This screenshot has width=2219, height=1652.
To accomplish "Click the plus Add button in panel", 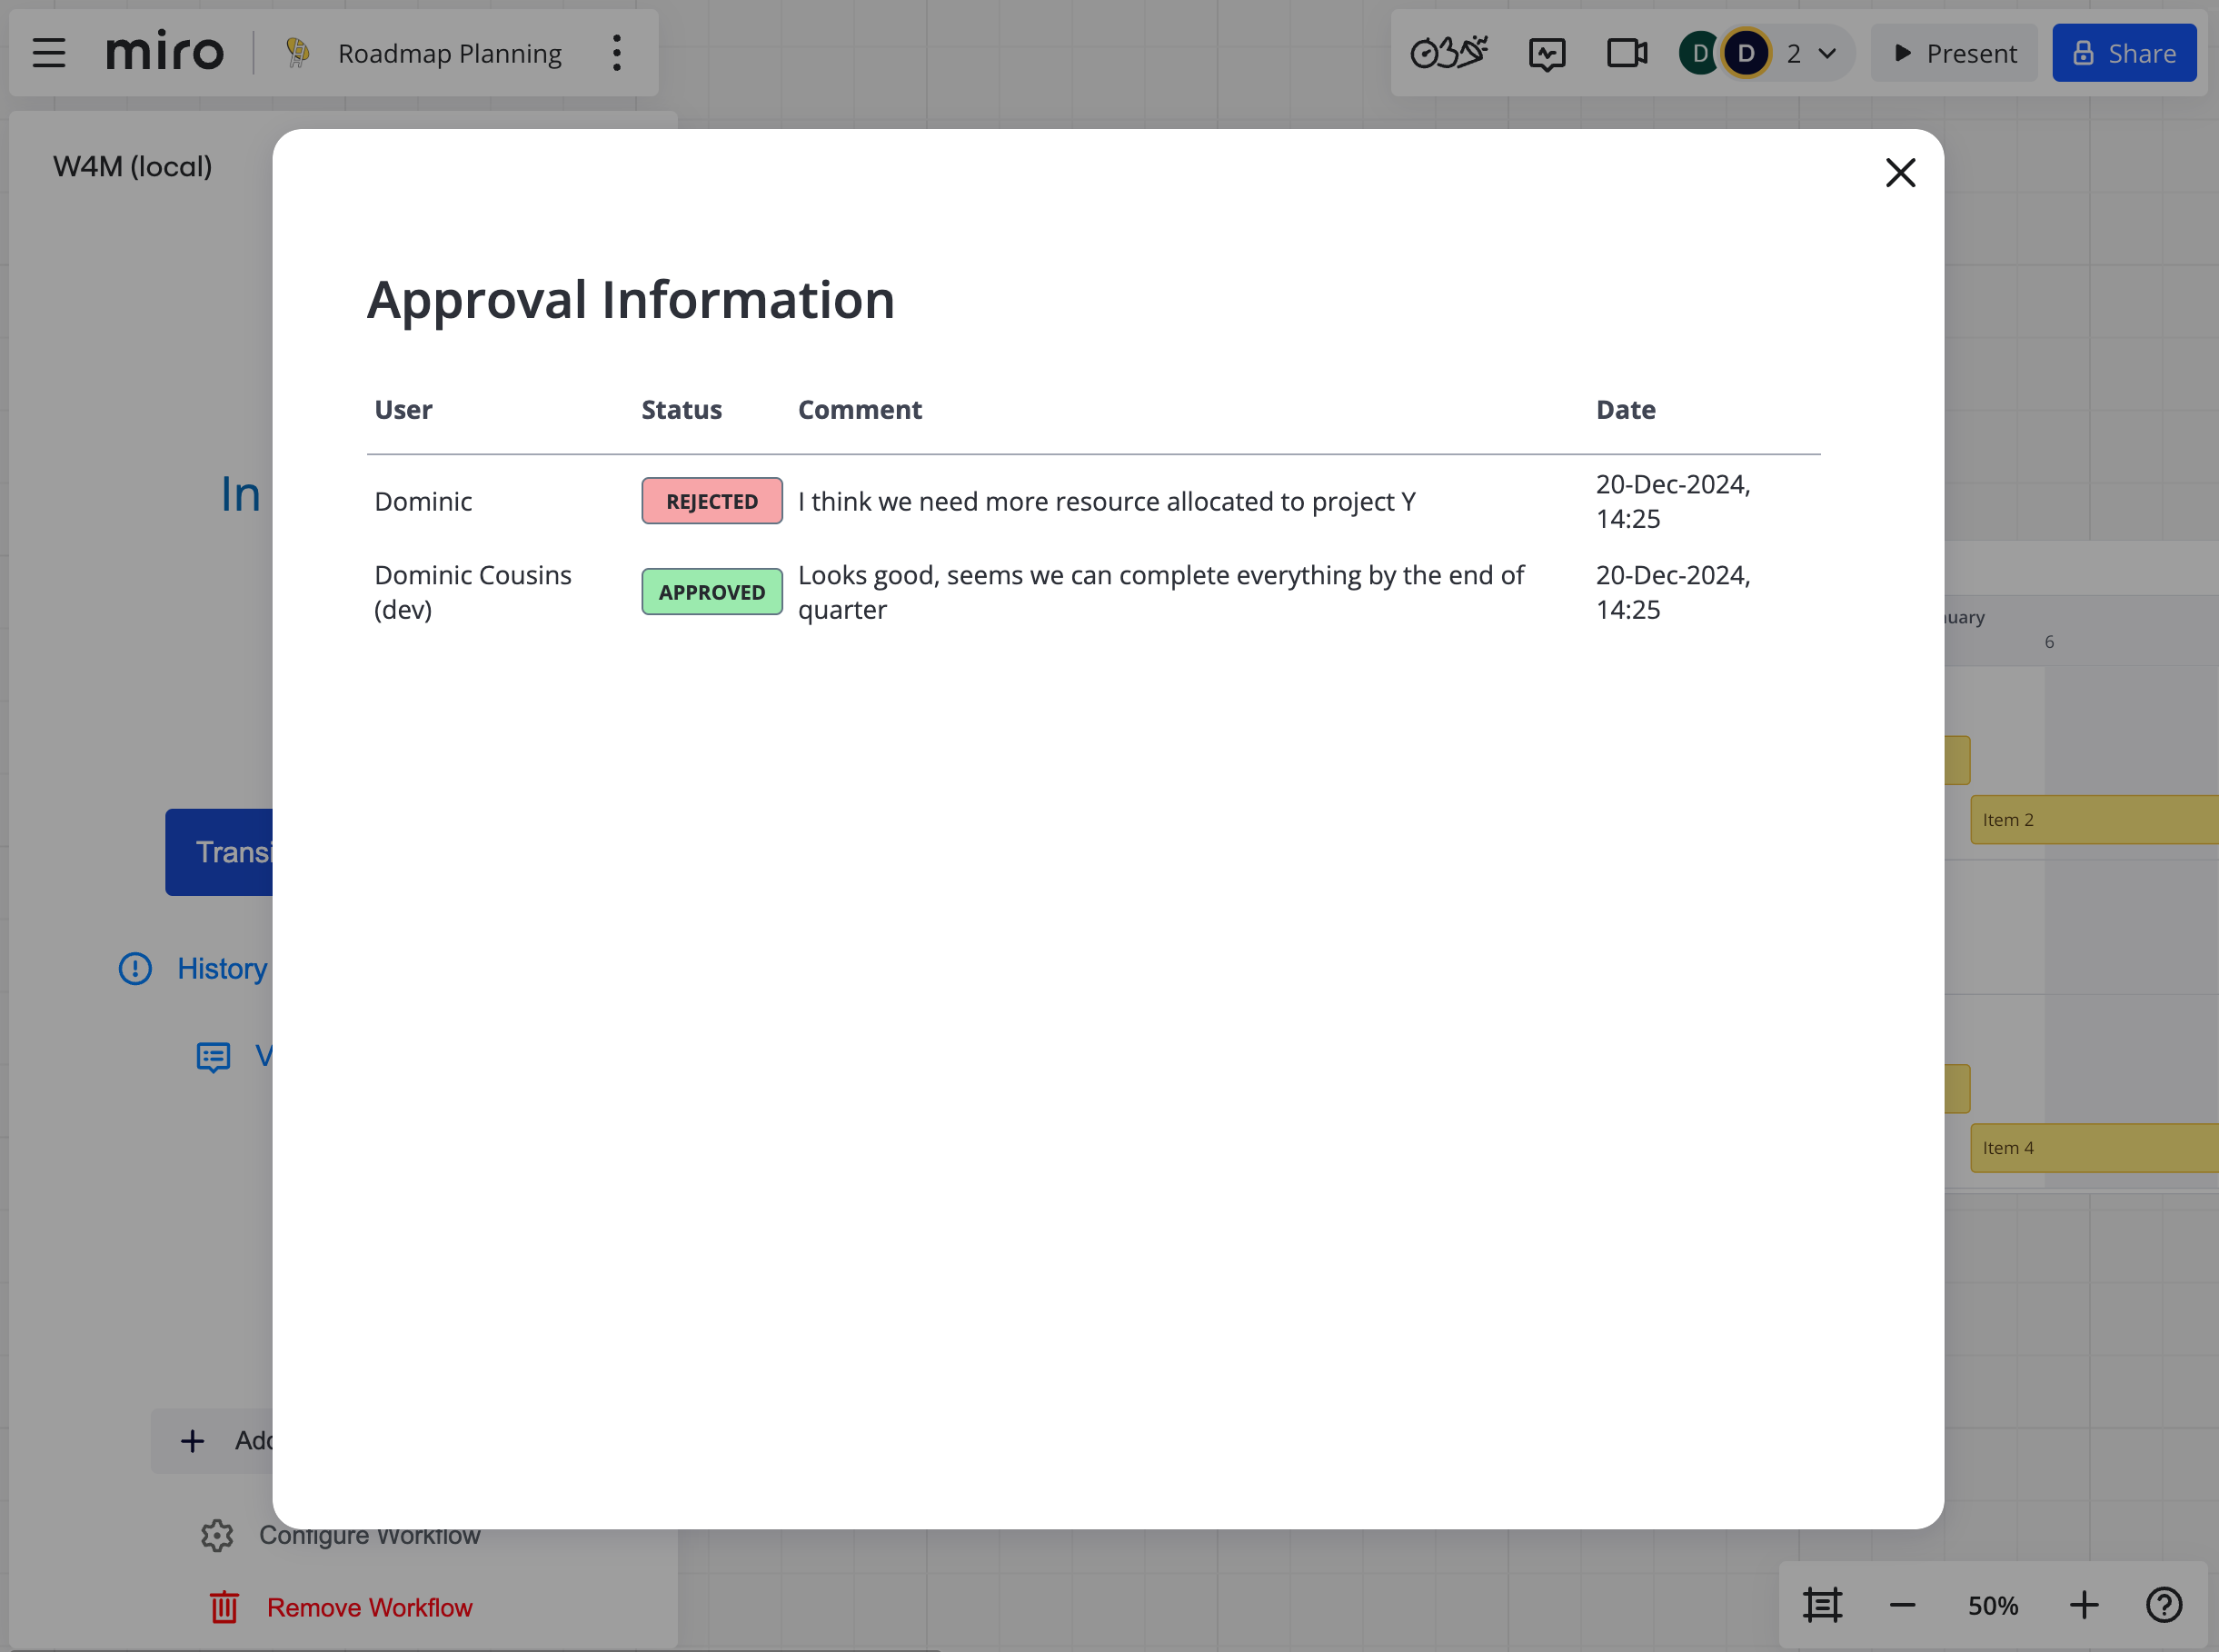I will [213, 1441].
